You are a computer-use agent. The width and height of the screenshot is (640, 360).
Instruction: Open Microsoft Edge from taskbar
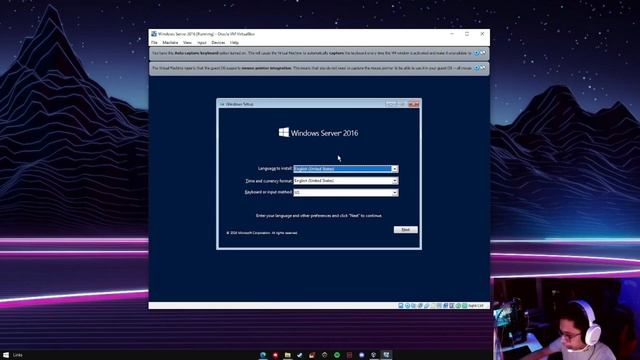coord(263,355)
